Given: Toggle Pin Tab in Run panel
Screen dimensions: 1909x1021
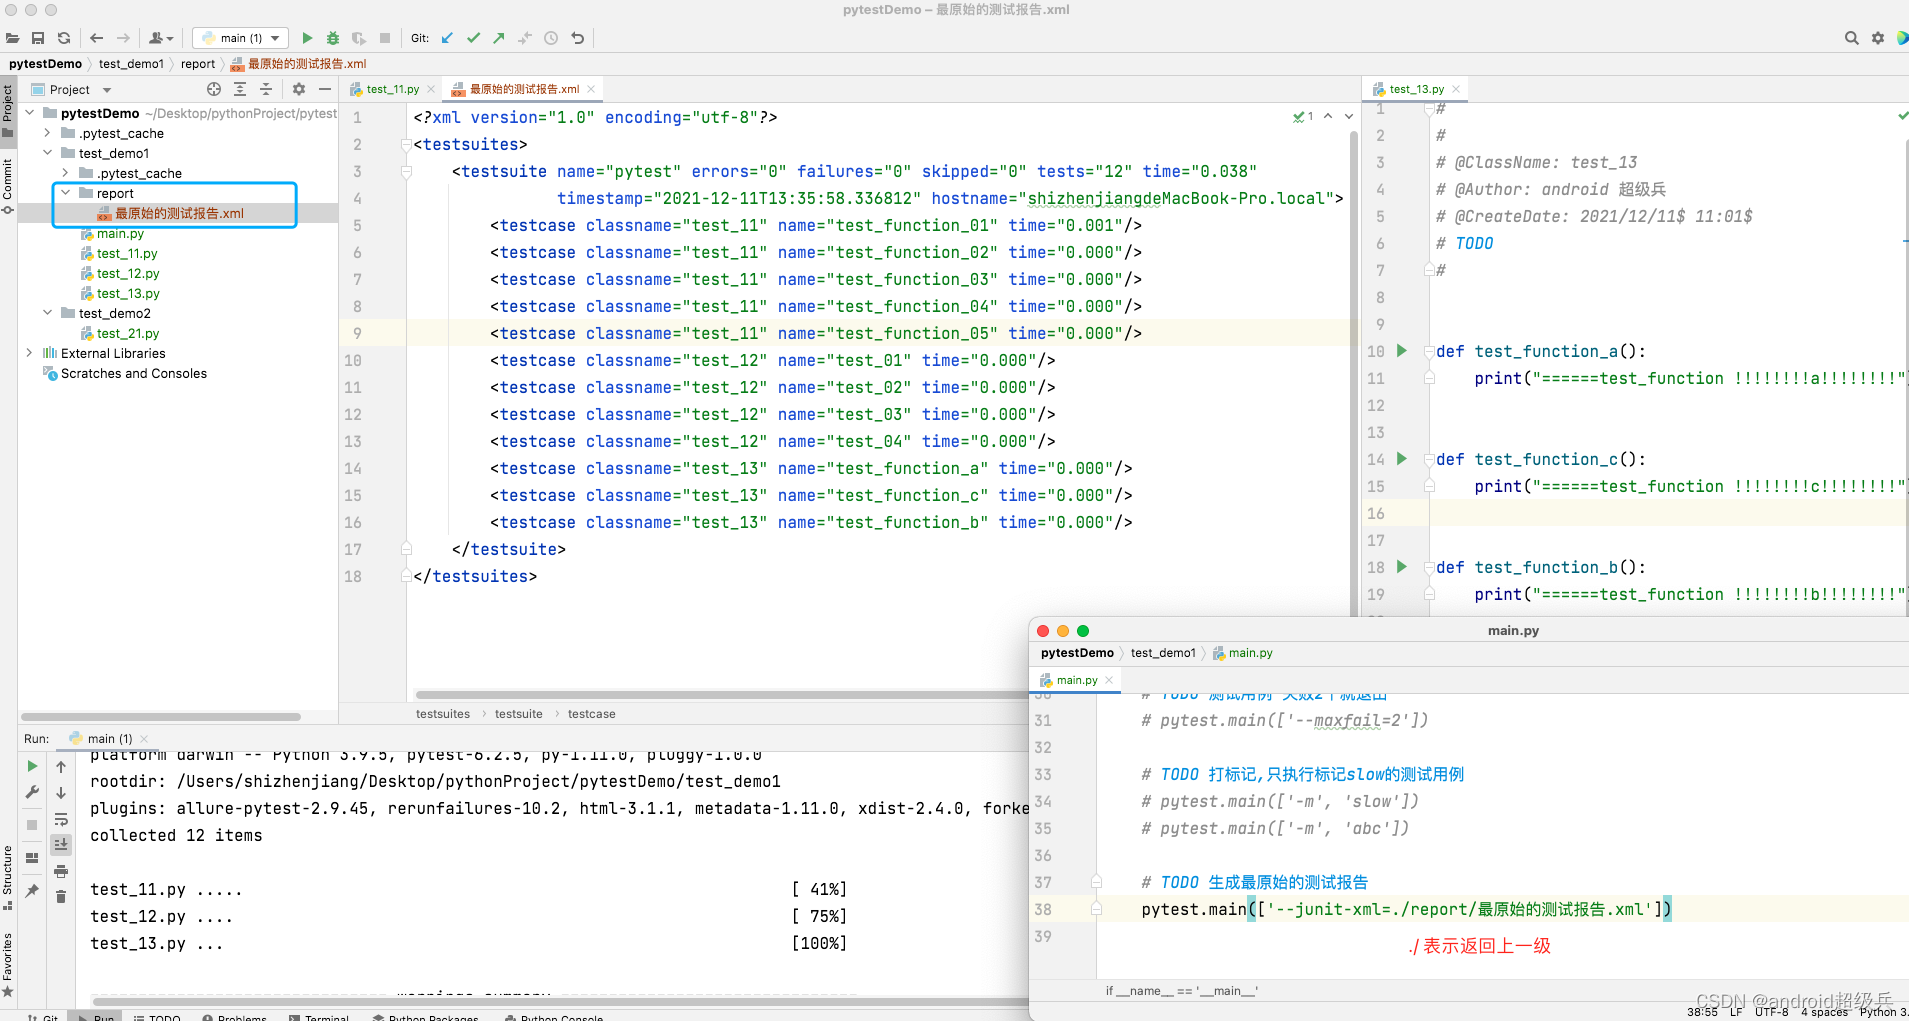Looking at the screenshot, I should coord(32,890).
